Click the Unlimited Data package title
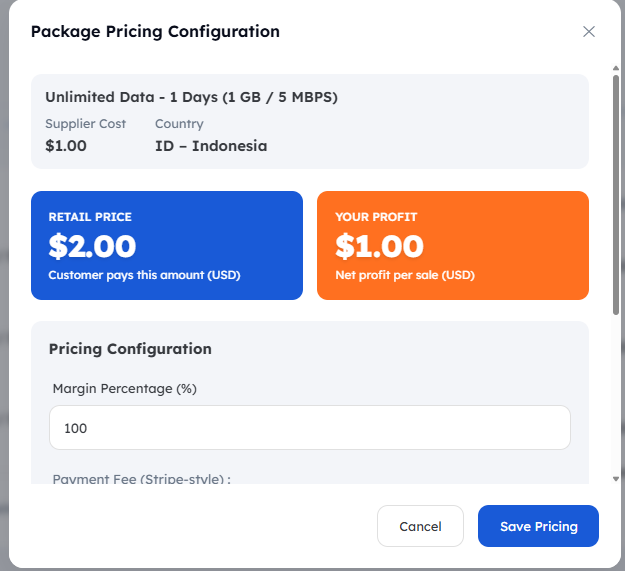 click(191, 97)
